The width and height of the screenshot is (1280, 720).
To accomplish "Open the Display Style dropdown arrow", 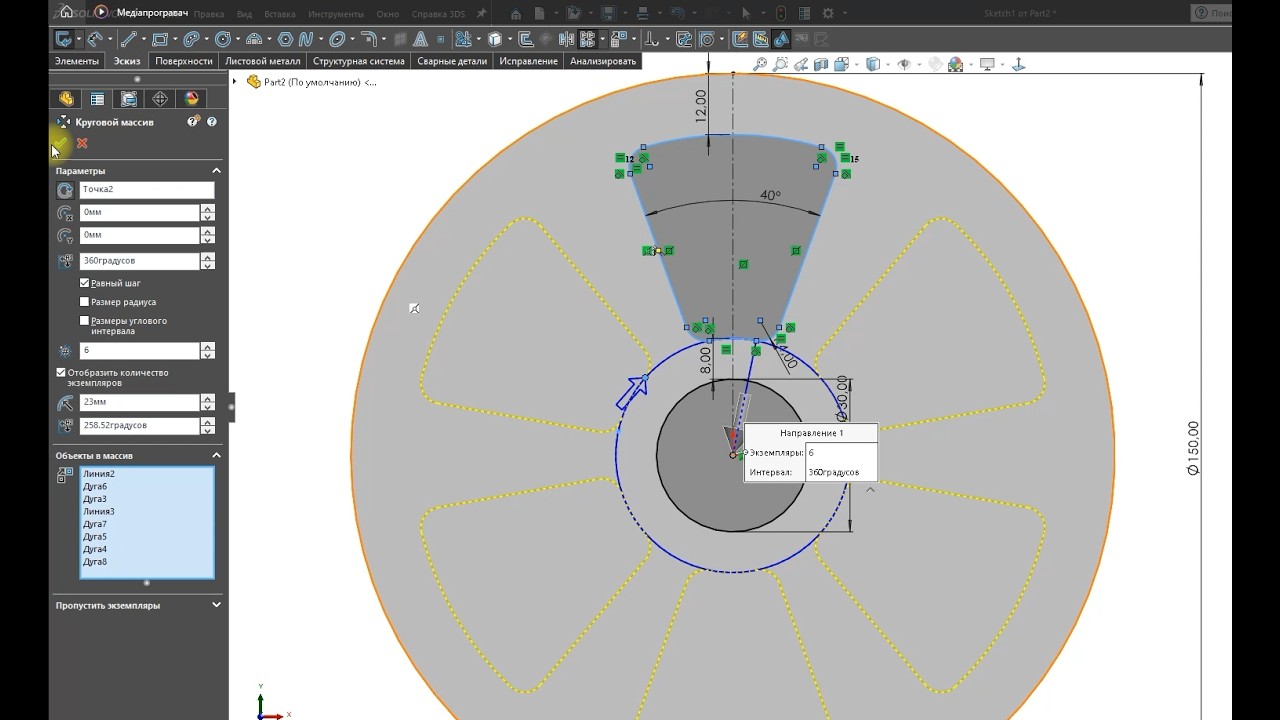I will pos(888,64).
